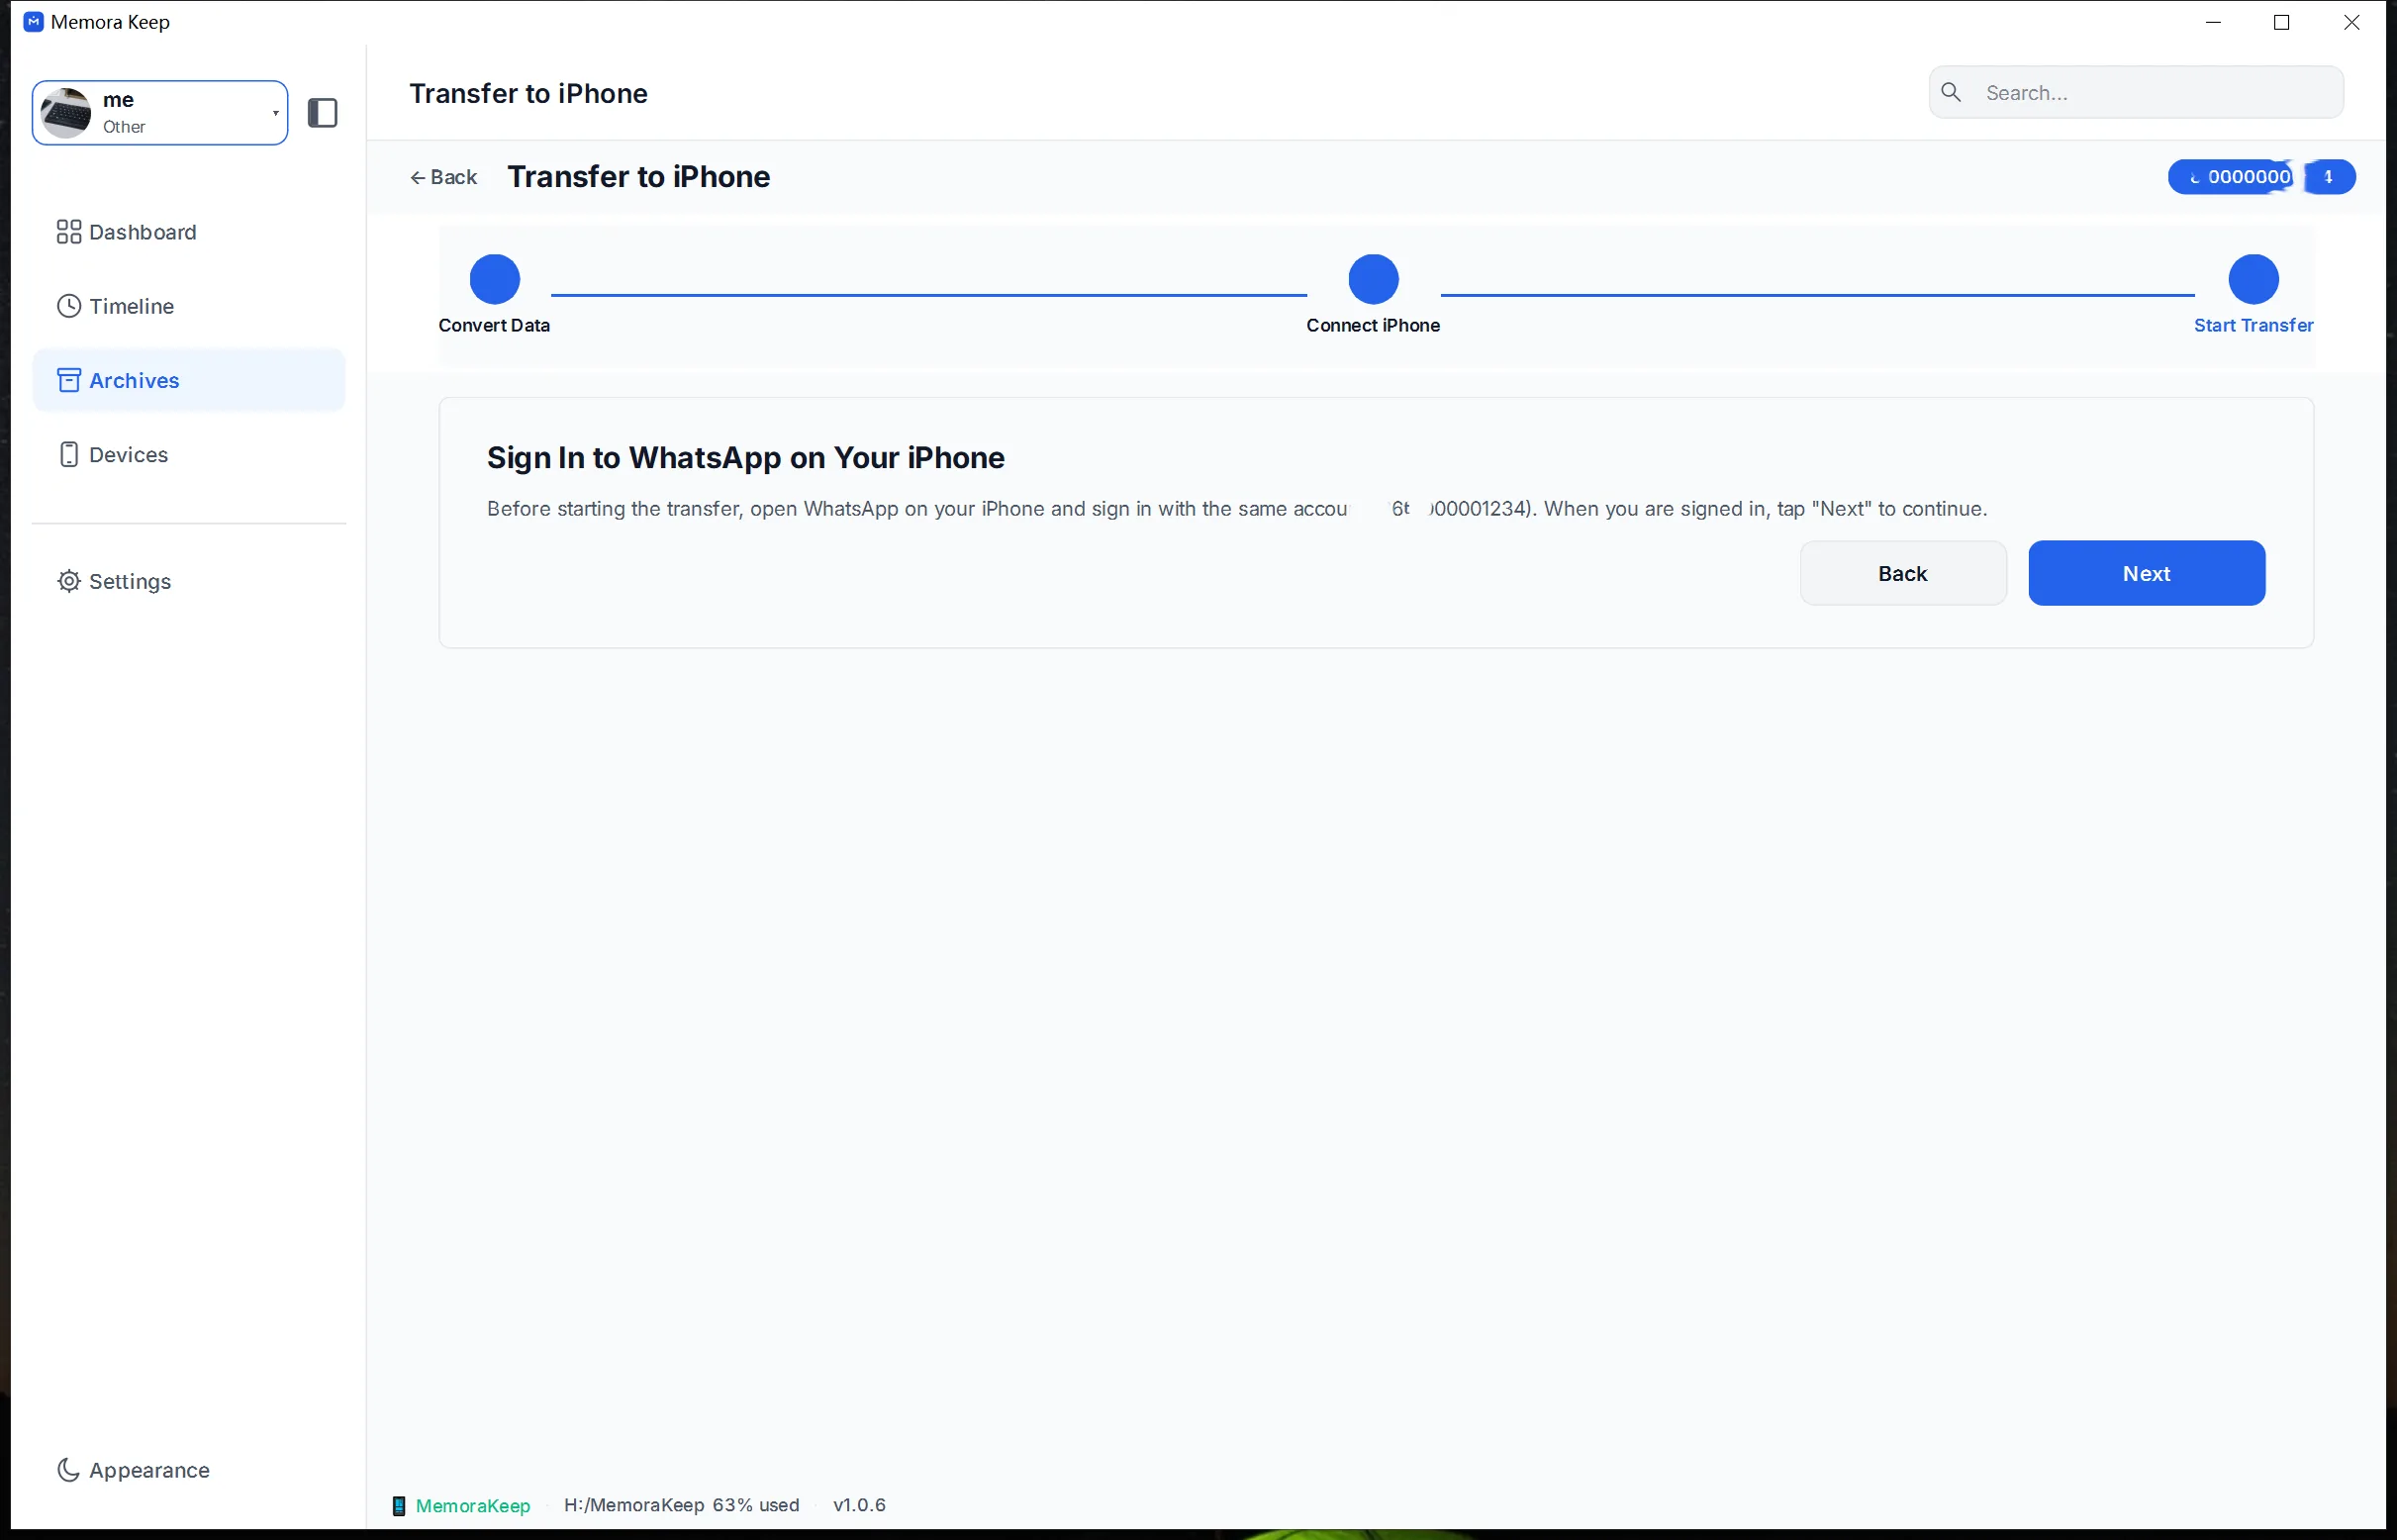Viewport: 2397px width, 1540px height.
Task: Open the Devices section
Action: (189, 454)
